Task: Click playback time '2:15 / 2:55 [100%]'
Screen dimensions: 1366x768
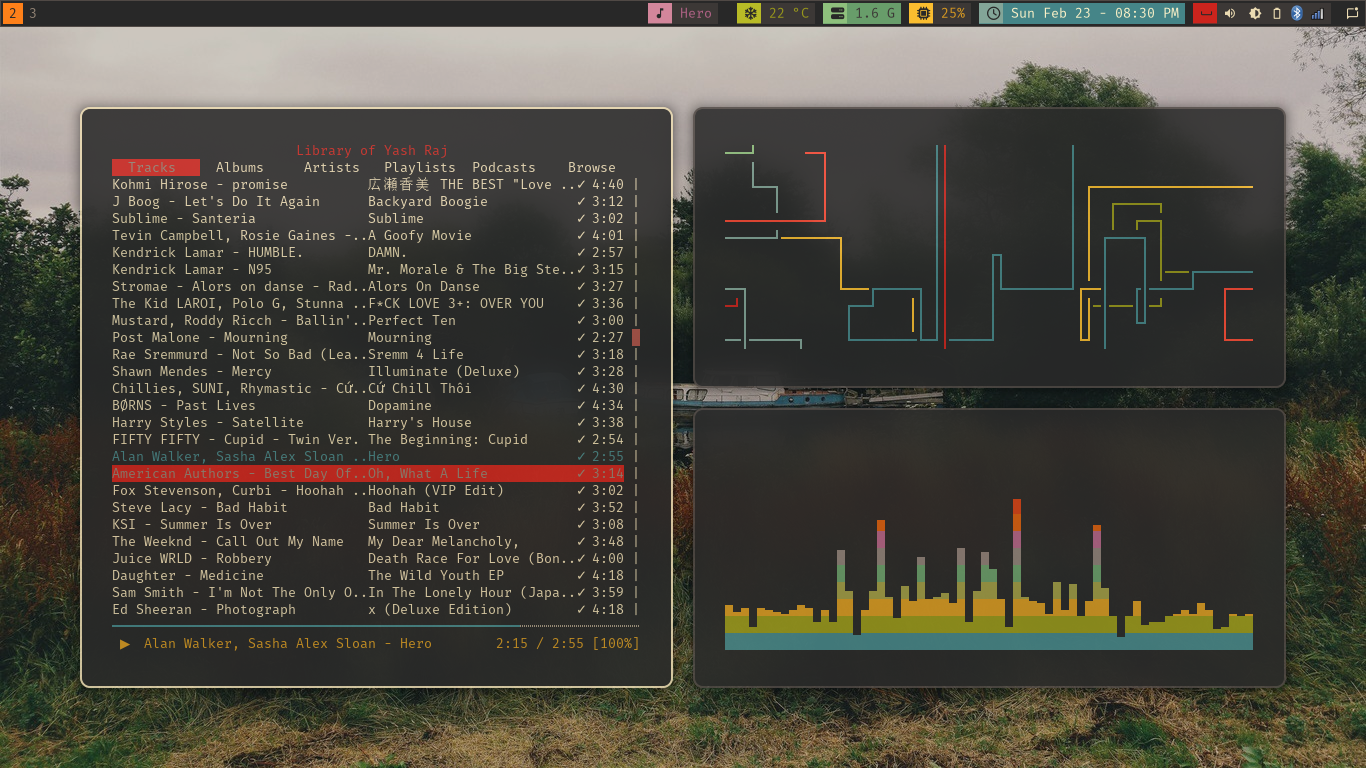Action: 567,644
